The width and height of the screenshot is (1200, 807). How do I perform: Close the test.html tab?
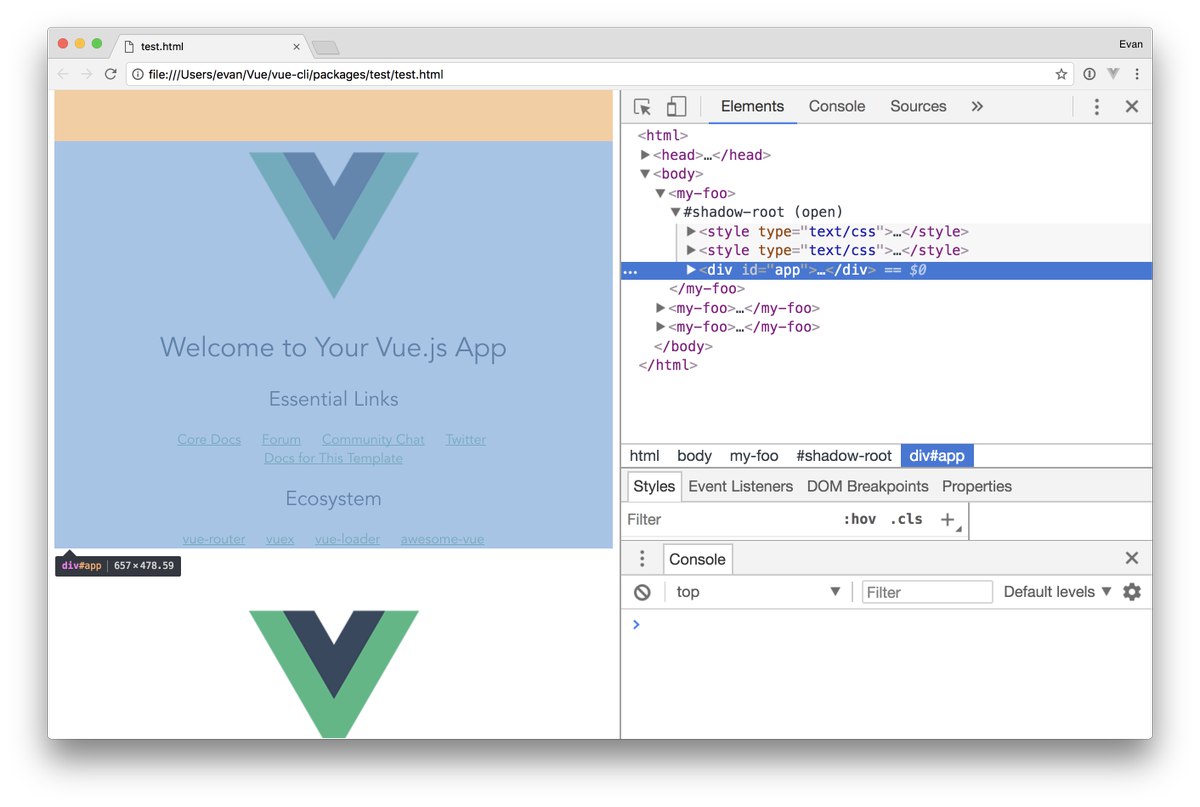tap(297, 47)
